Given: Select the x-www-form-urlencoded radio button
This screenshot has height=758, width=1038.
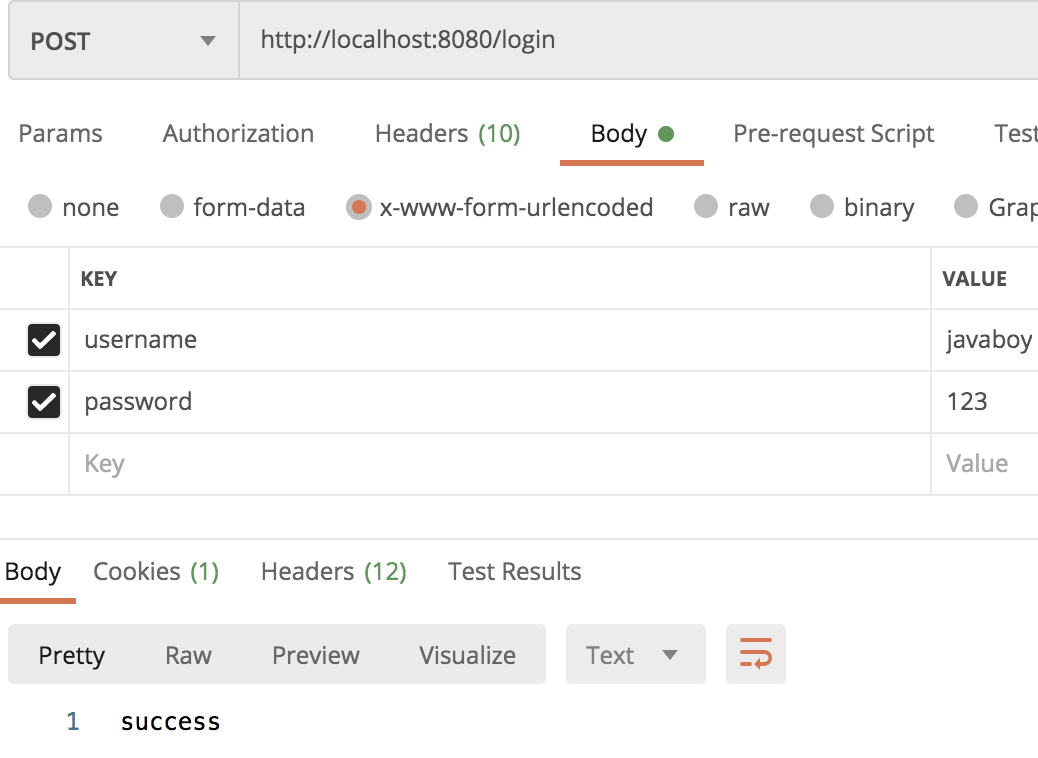Looking at the screenshot, I should [359, 207].
